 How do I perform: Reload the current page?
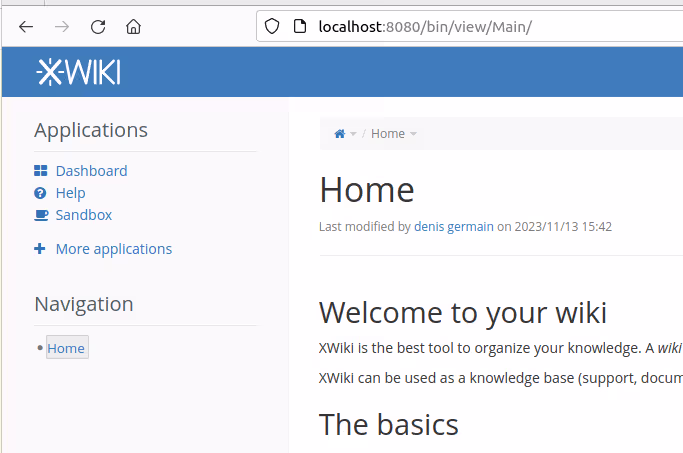coord(98,27)
